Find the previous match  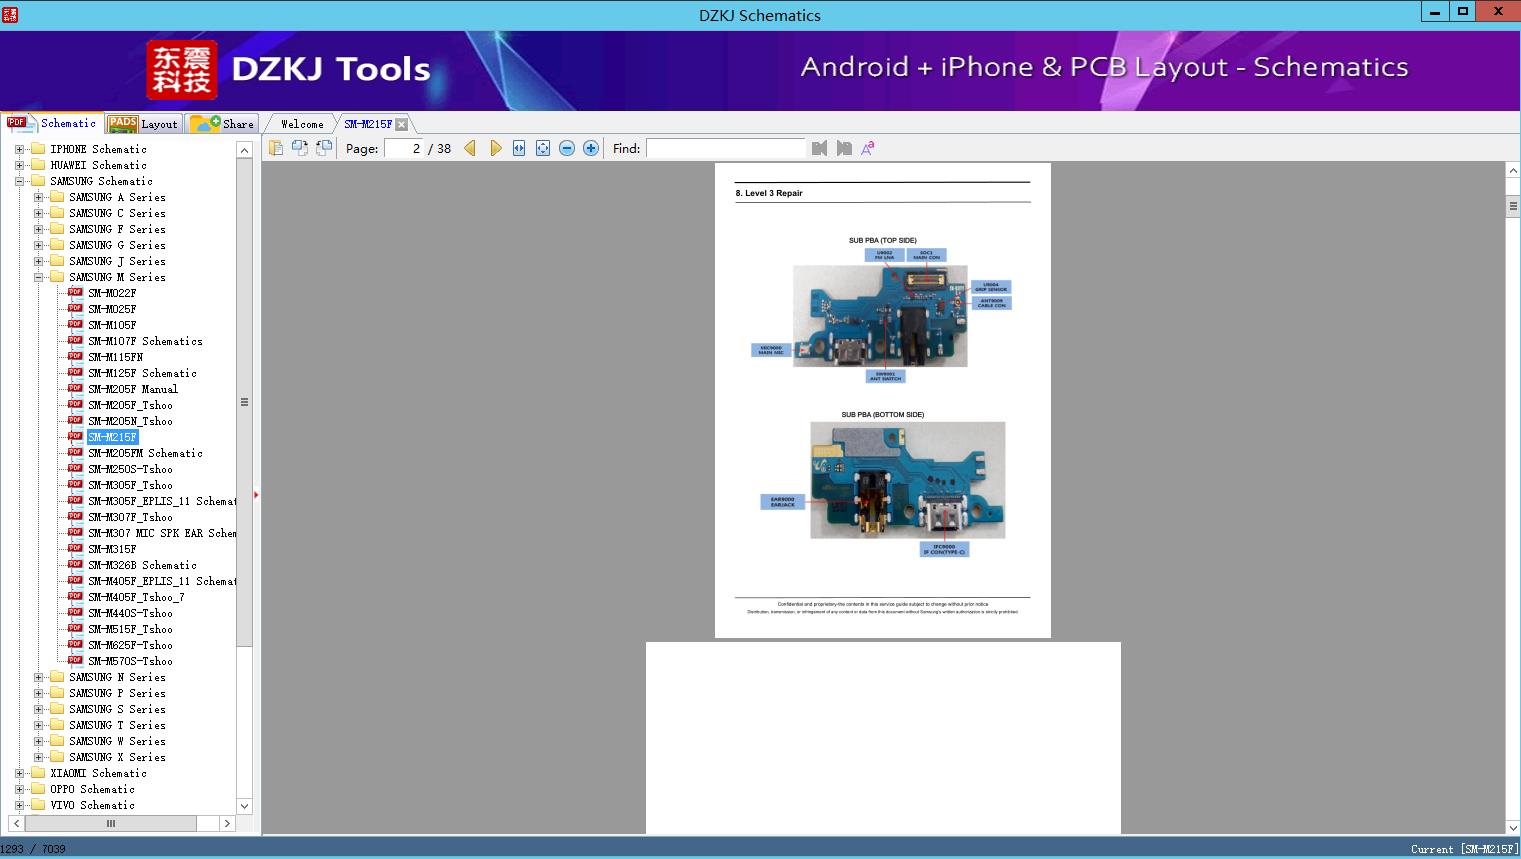click(820, 148)
